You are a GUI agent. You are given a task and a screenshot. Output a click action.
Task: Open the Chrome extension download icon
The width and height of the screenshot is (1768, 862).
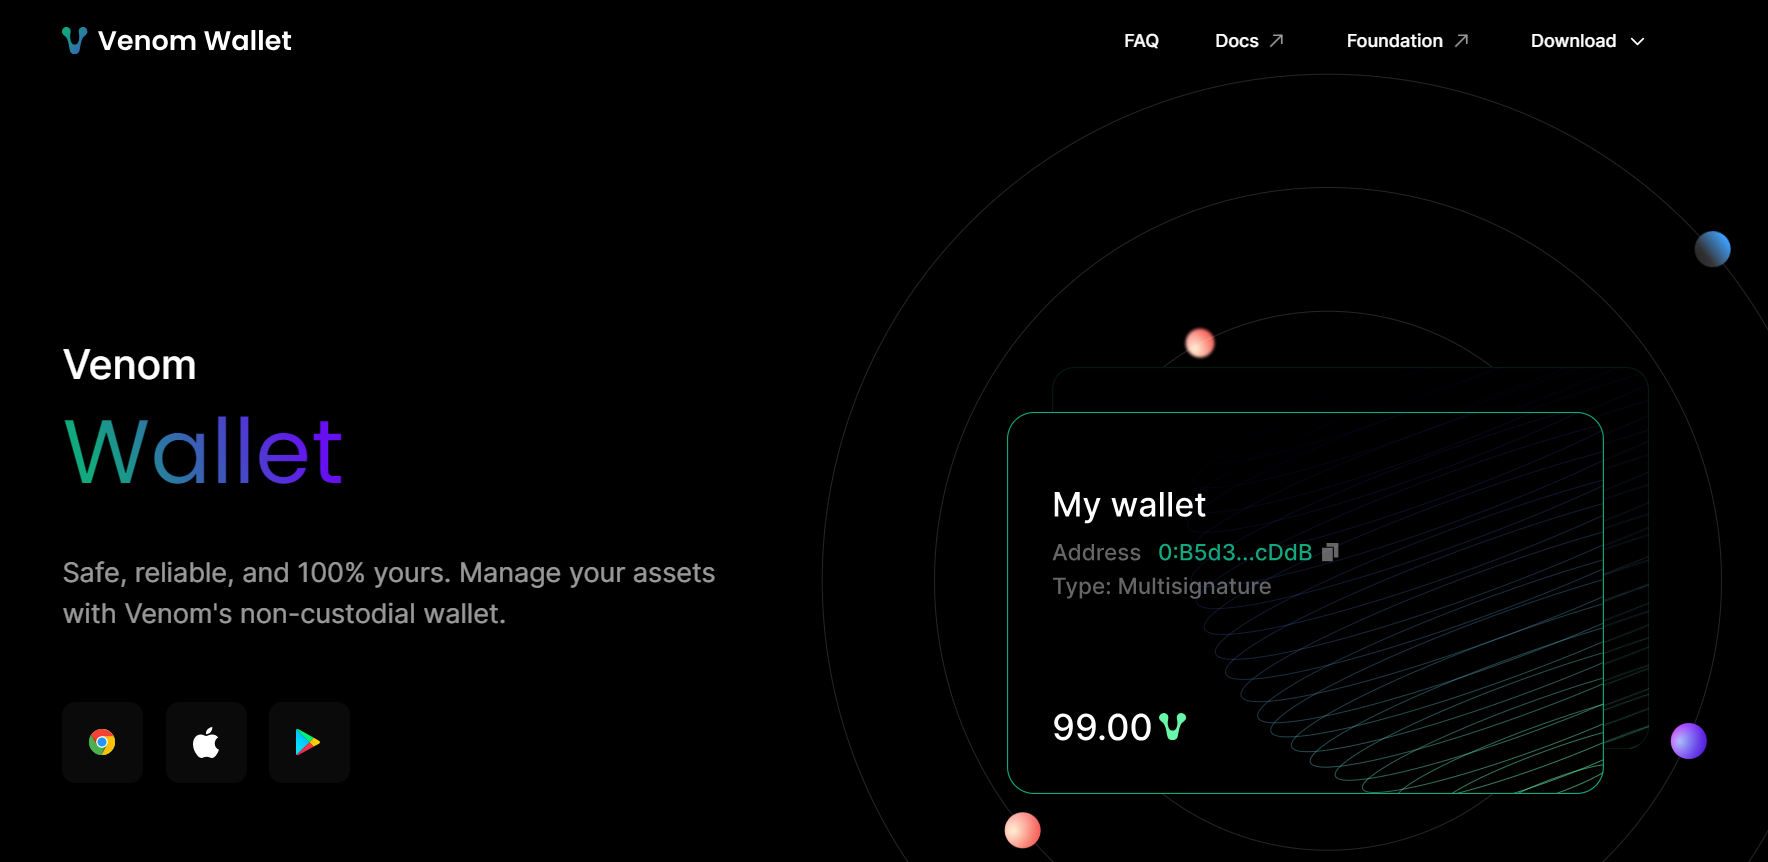102,742
